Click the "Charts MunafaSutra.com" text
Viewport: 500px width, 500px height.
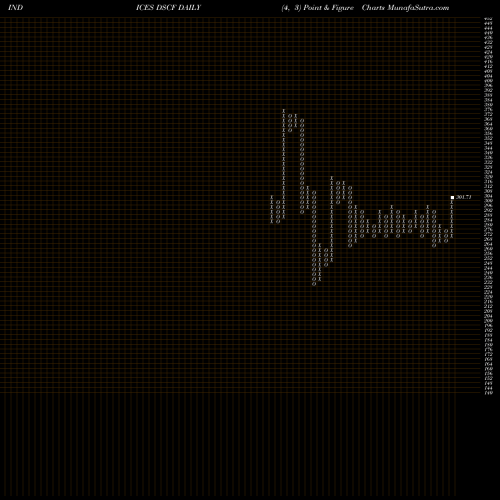[x=405, y=8]
